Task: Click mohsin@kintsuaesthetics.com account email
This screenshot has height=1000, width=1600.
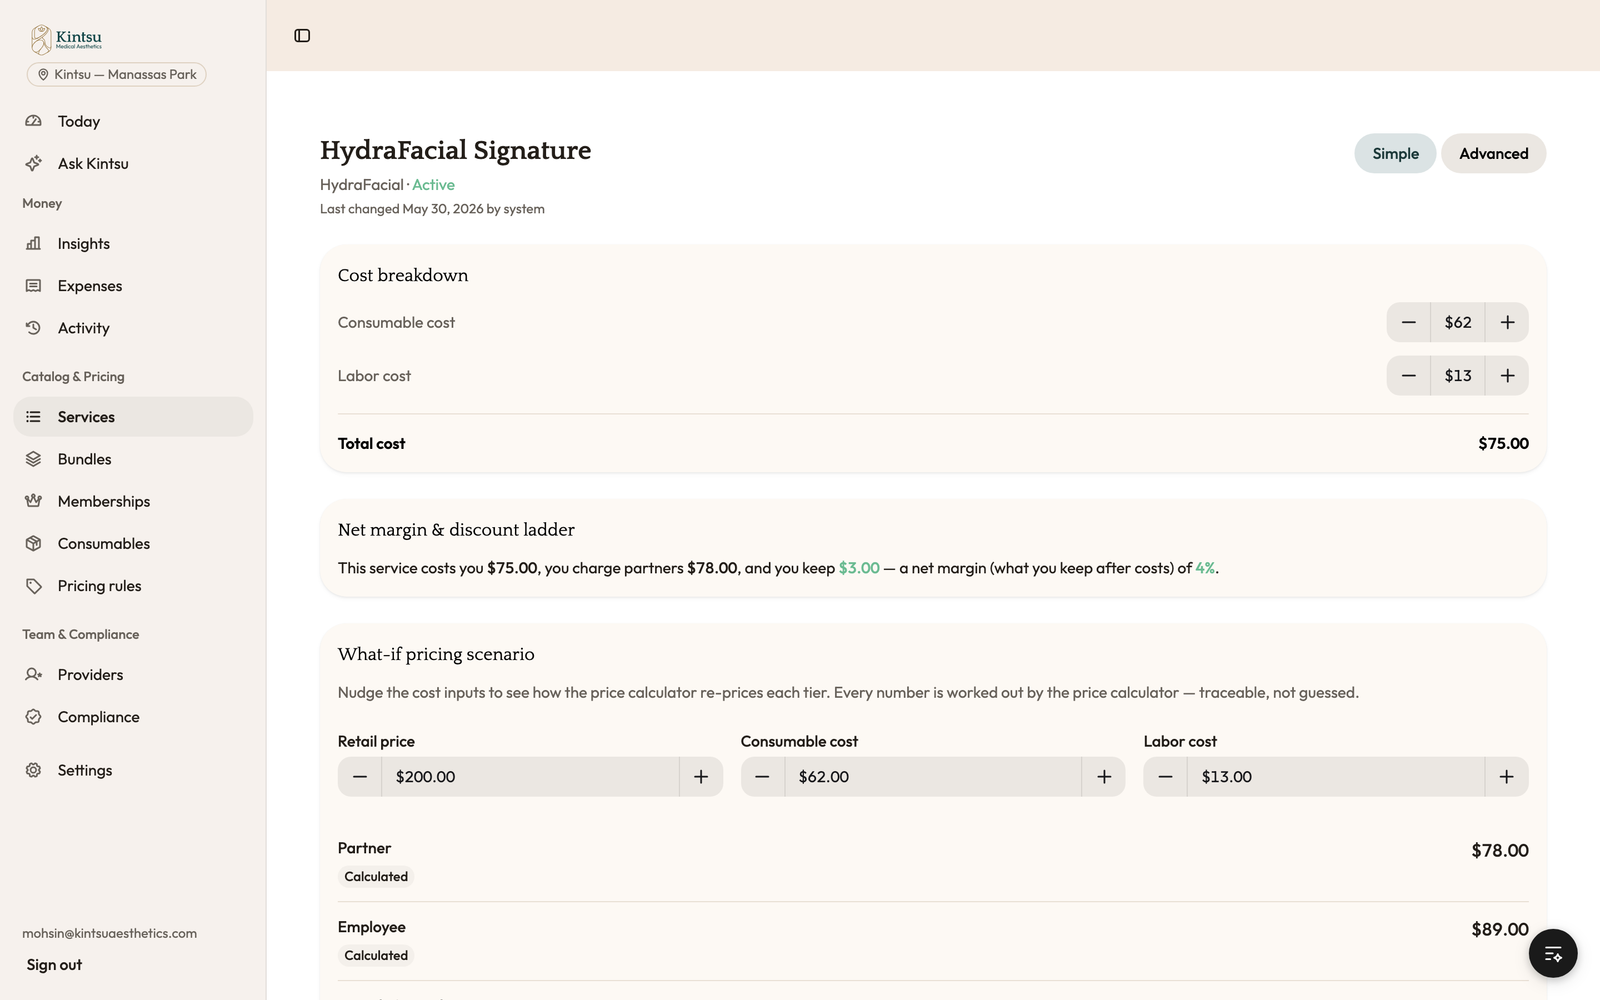Action: pyautogui.click(x=110, y=933)
